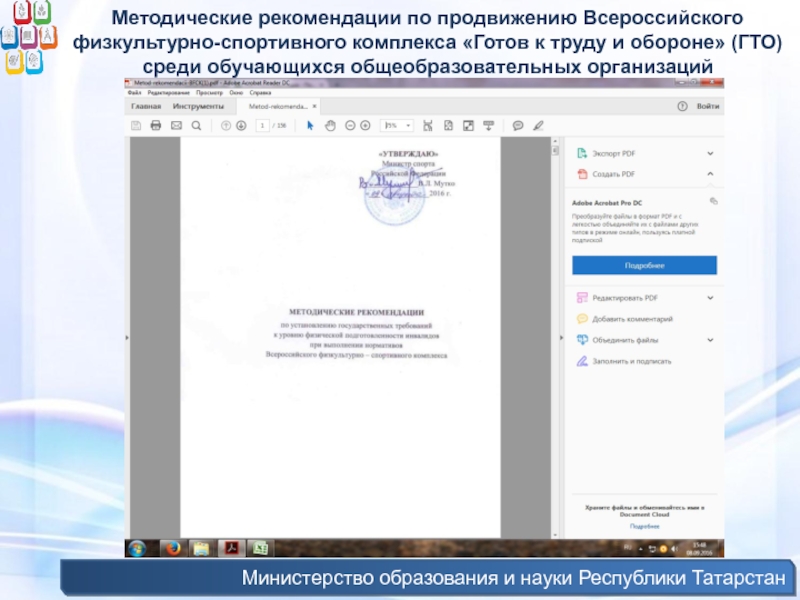Click the comment bubble icon in toolbar
The height and width of the screenshot is (600, 800).
tap(518, 125)
